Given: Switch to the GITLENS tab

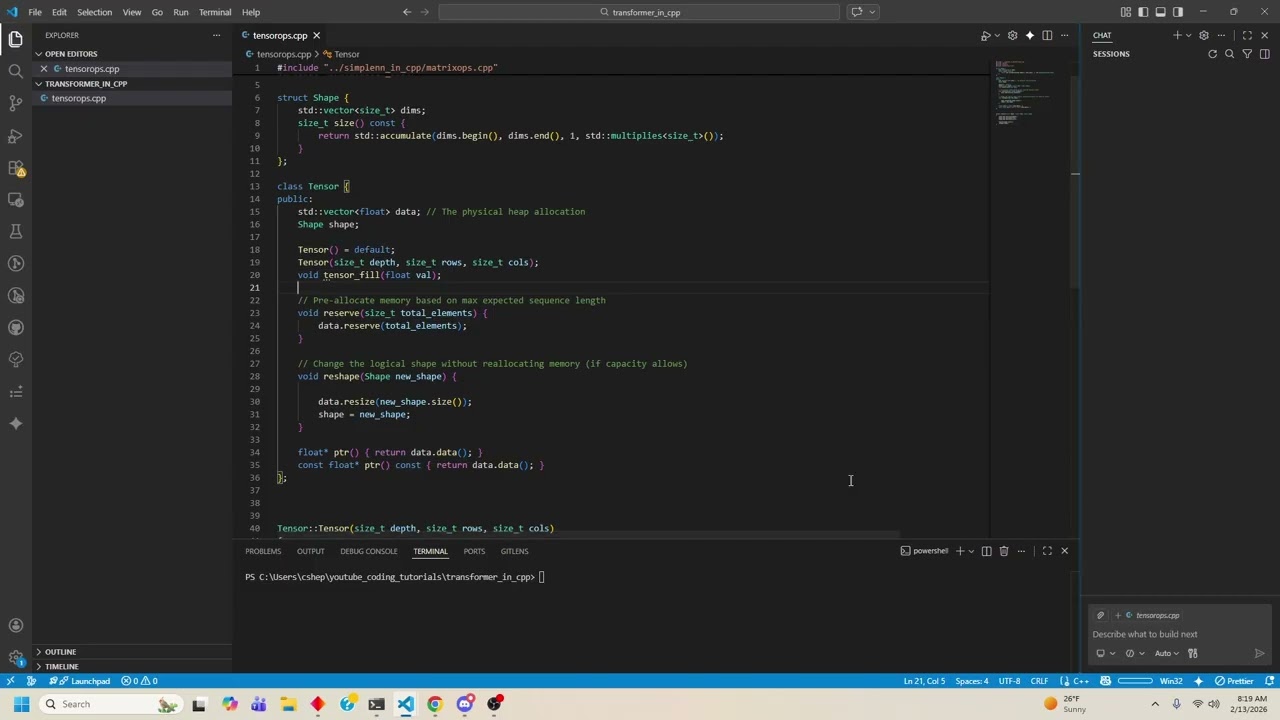Looking at the screenshot, I should click(514, 551).
